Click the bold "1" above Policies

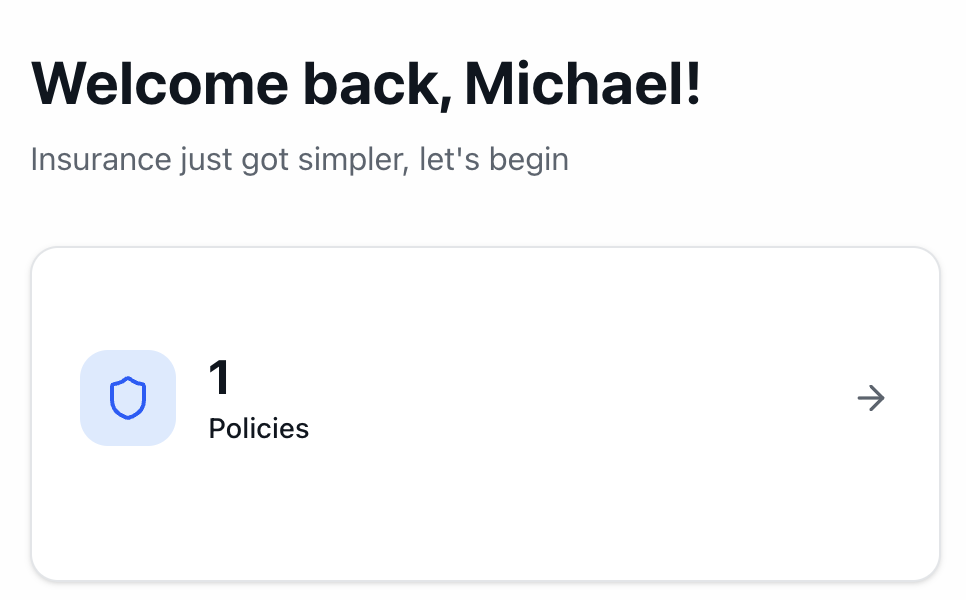pos(219,379)
